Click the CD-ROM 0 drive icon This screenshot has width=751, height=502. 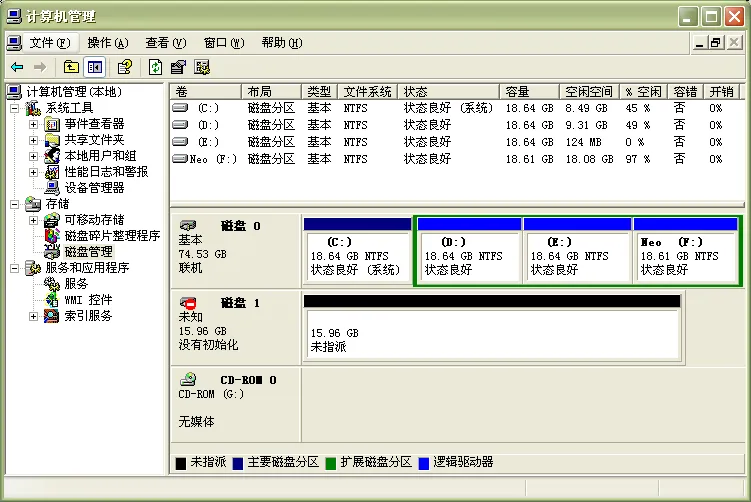[x=188, y=379]
